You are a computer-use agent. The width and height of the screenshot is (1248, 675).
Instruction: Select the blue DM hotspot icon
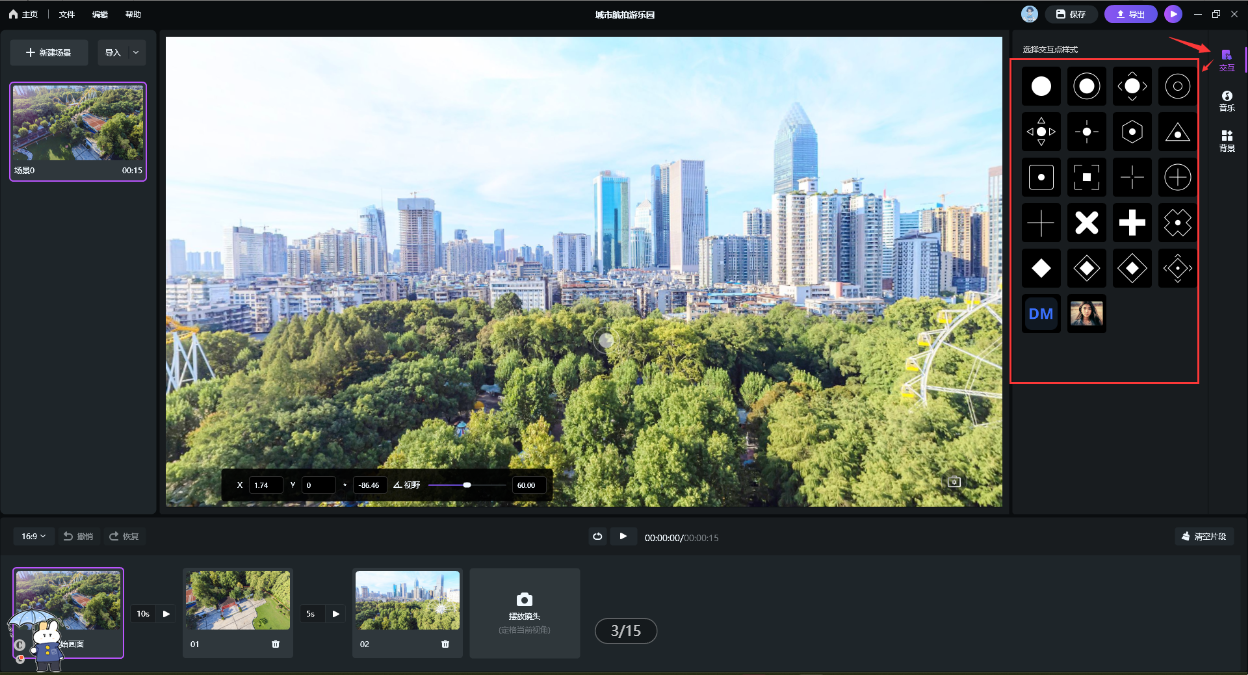[1041, 314]
